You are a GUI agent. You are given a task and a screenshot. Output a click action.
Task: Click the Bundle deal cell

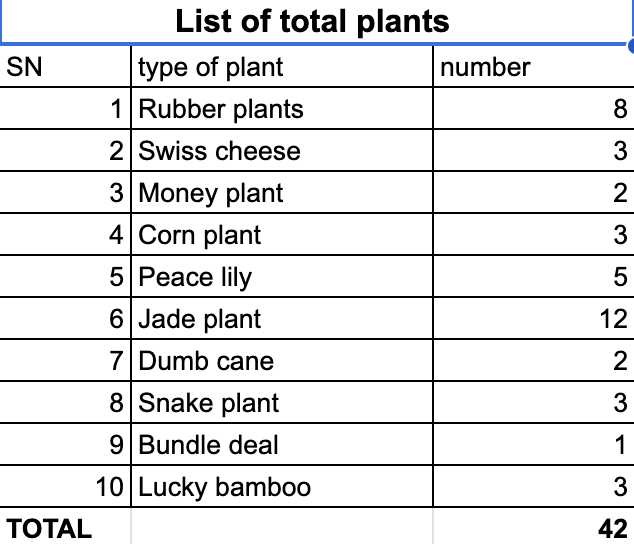pyautogui.click(x=282, y=445)
